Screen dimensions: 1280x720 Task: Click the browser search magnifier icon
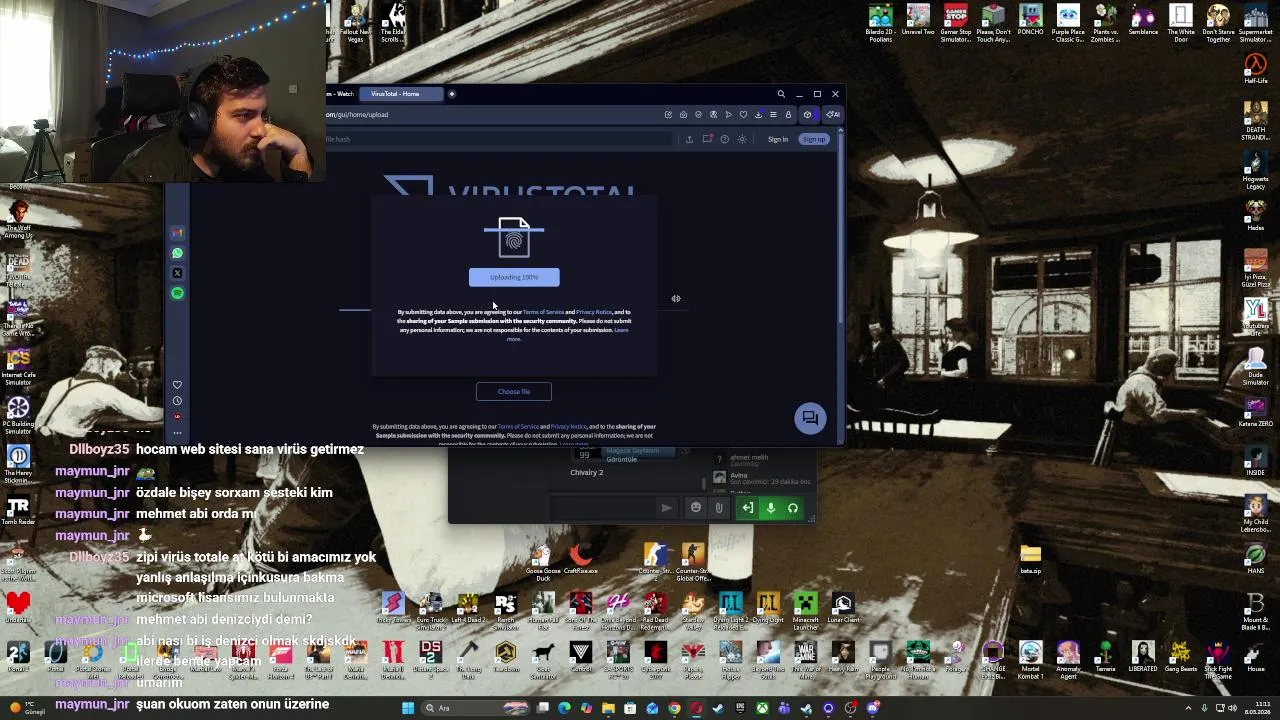[x=781, y=94]
